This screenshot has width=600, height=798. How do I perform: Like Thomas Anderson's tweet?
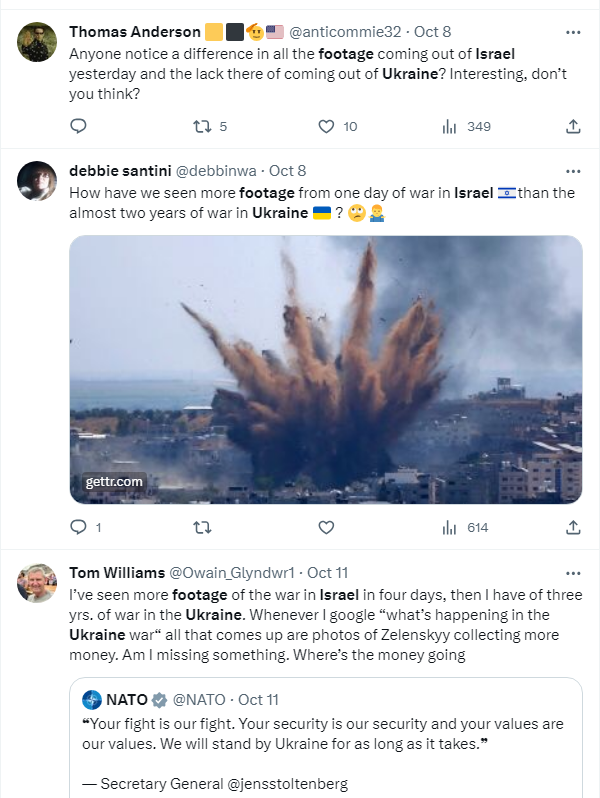[326, 126]
